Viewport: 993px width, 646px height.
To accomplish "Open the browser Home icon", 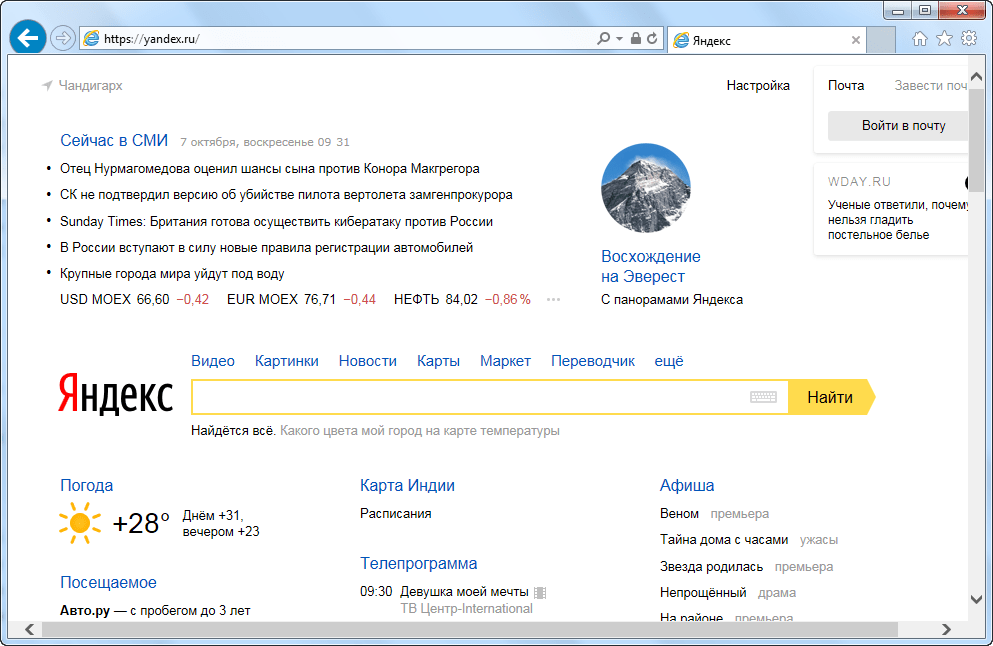I will pos(920,39).
